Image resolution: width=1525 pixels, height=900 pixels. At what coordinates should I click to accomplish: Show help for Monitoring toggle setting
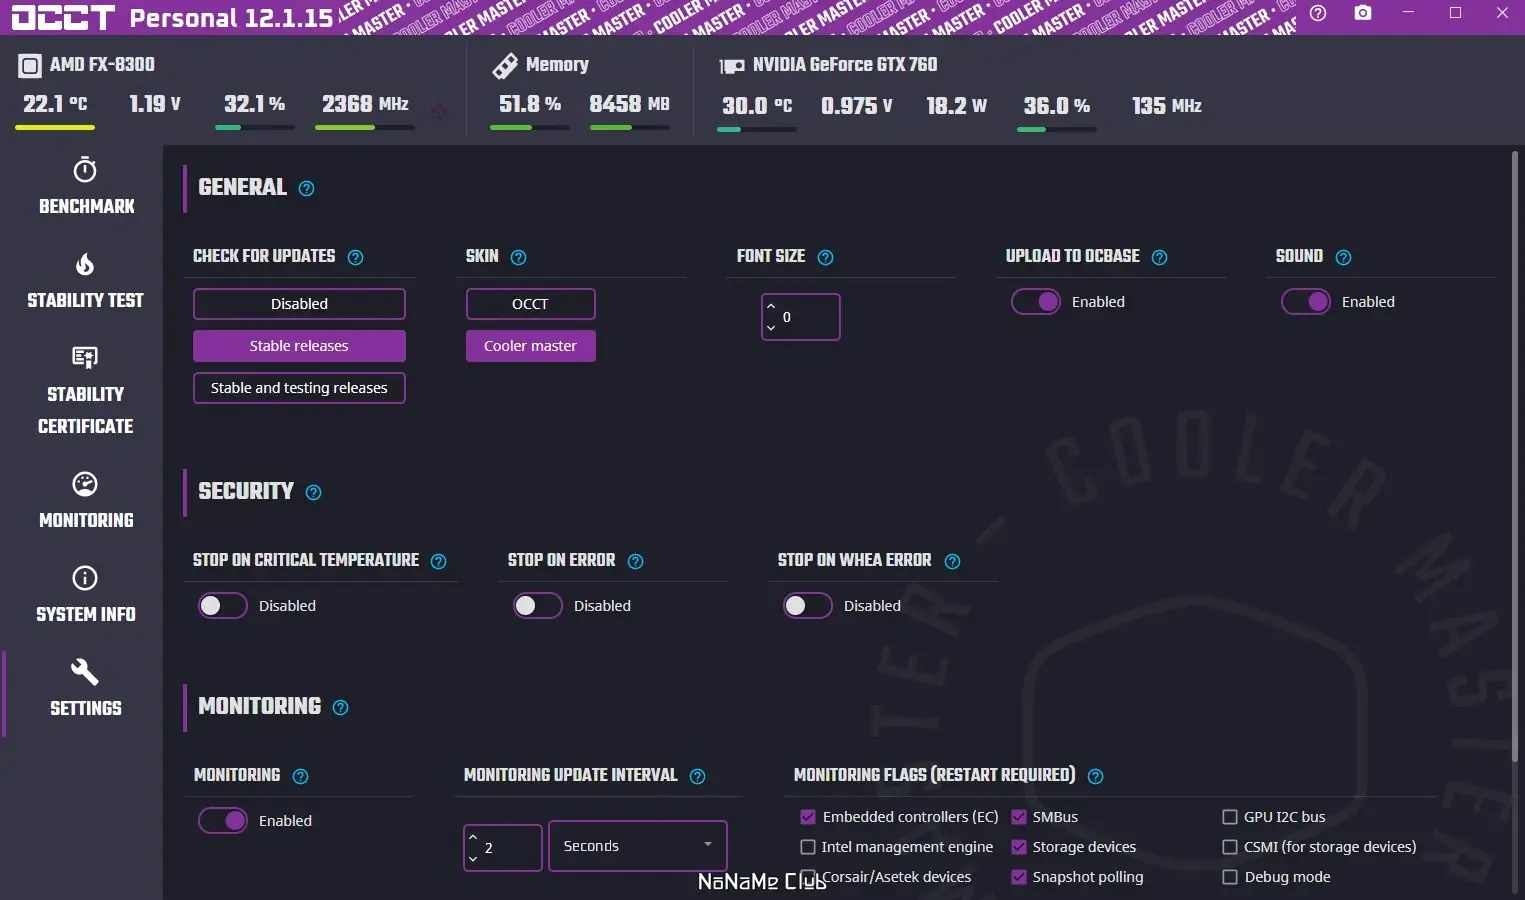[x=300, y=776]
